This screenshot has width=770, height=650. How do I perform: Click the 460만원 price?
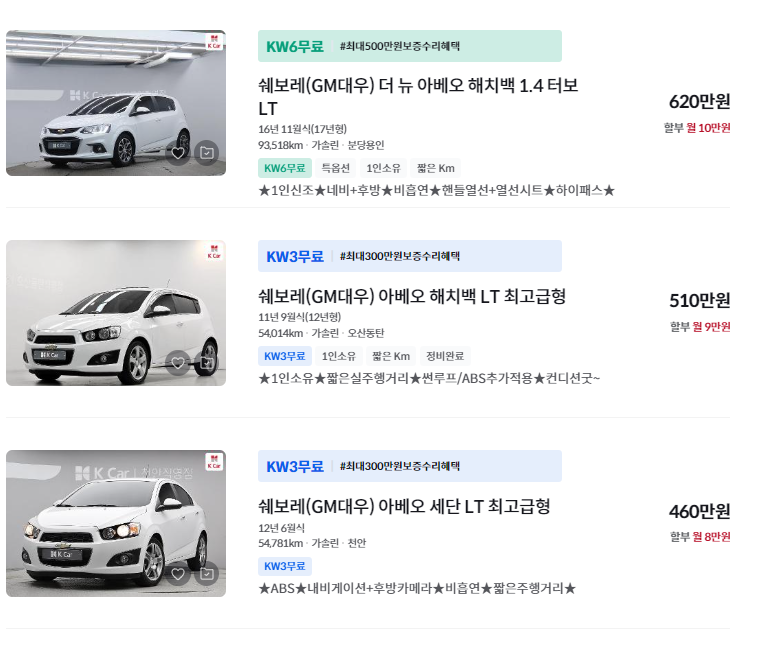tap(699, 511)
